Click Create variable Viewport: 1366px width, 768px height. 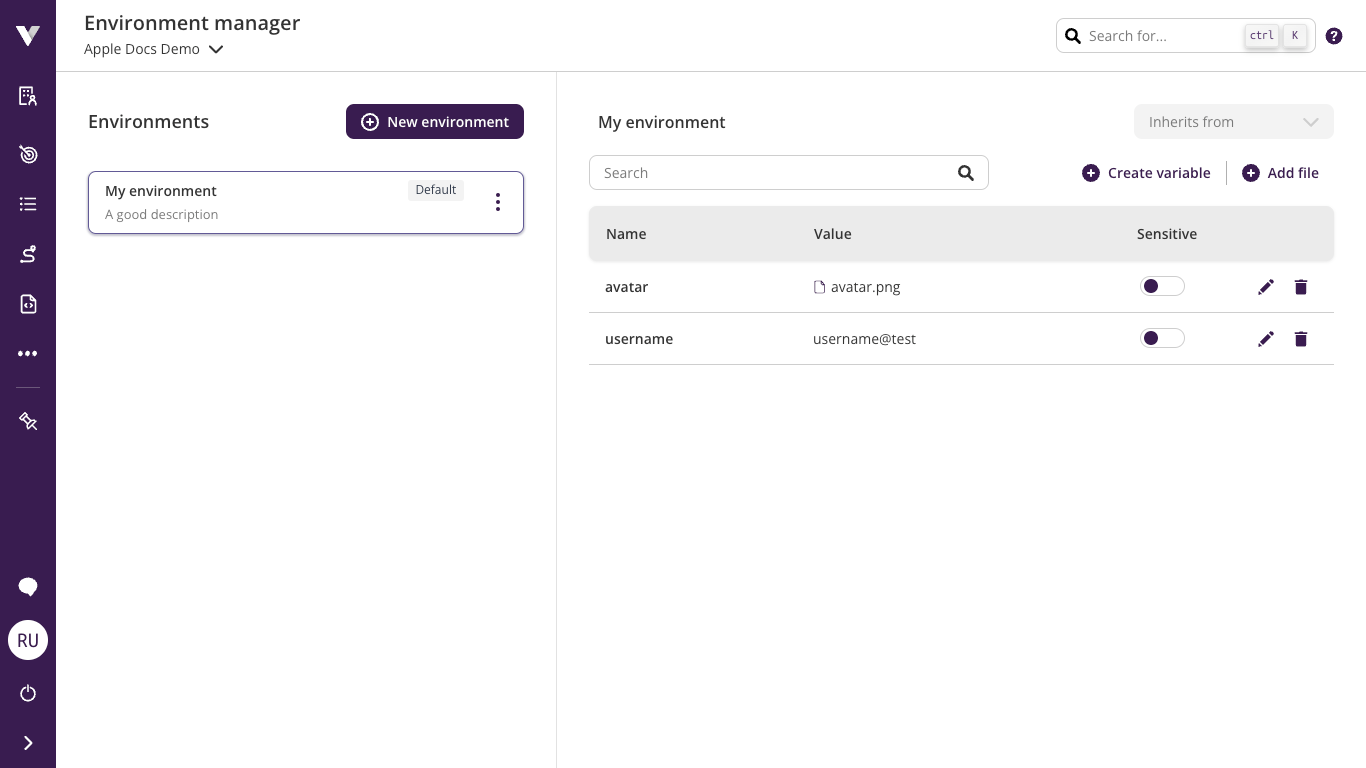[1146, 173]
